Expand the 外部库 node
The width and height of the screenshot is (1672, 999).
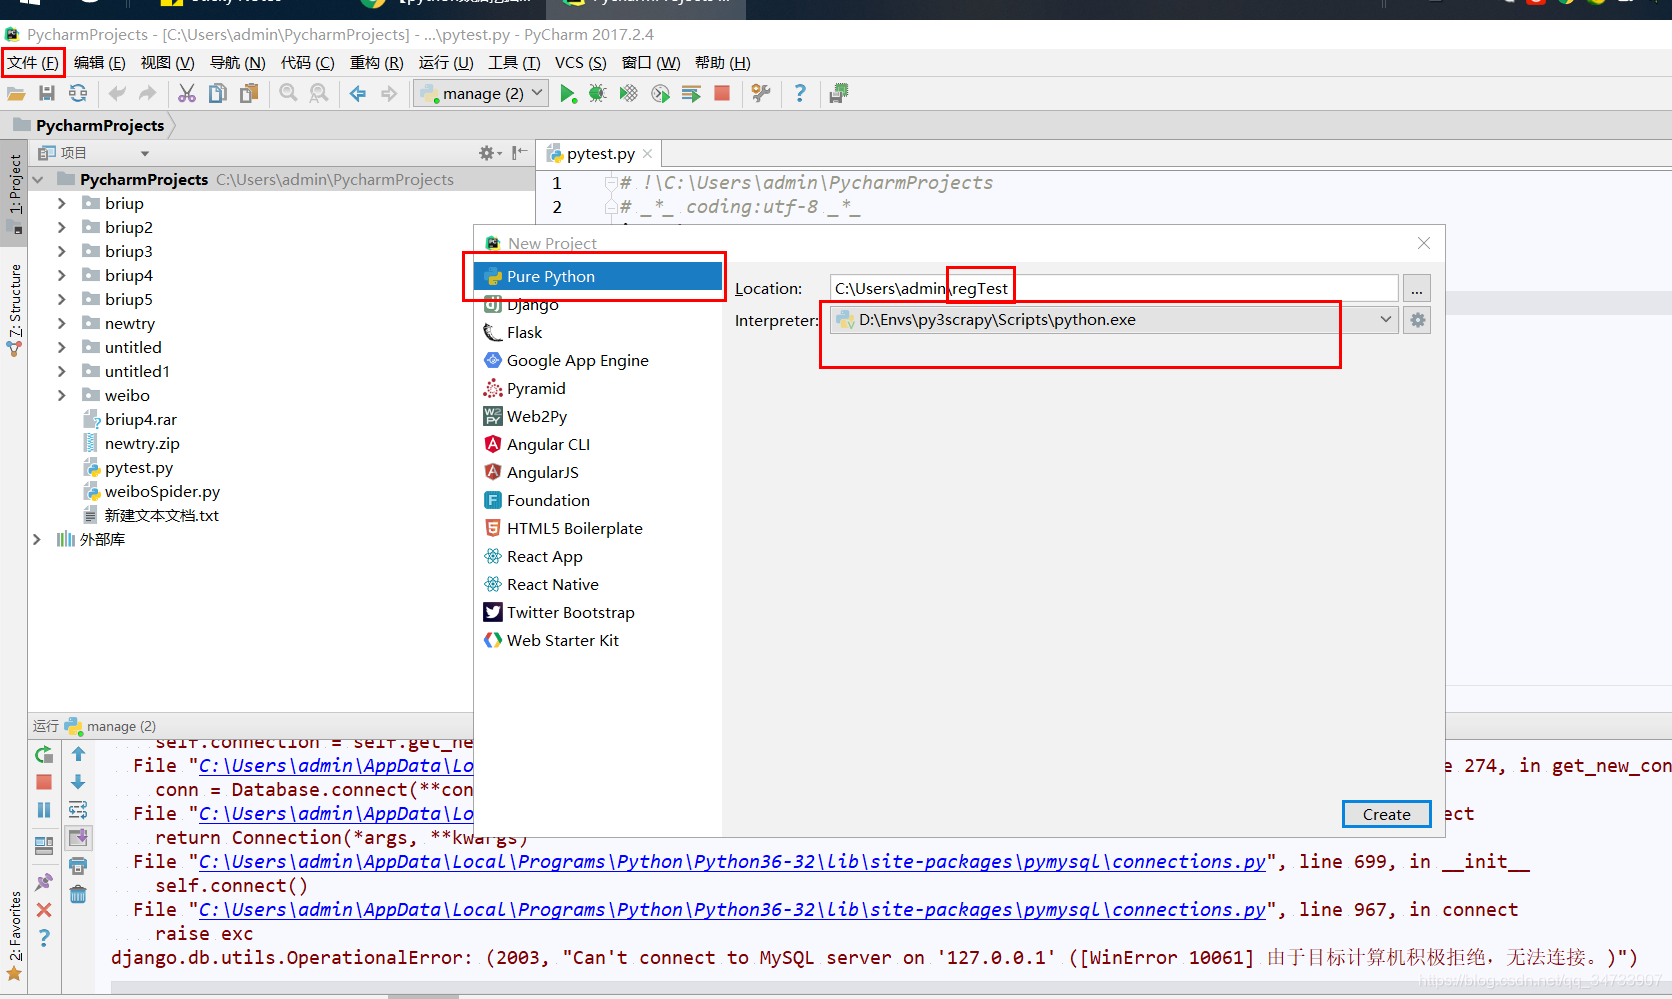point(37,539)
